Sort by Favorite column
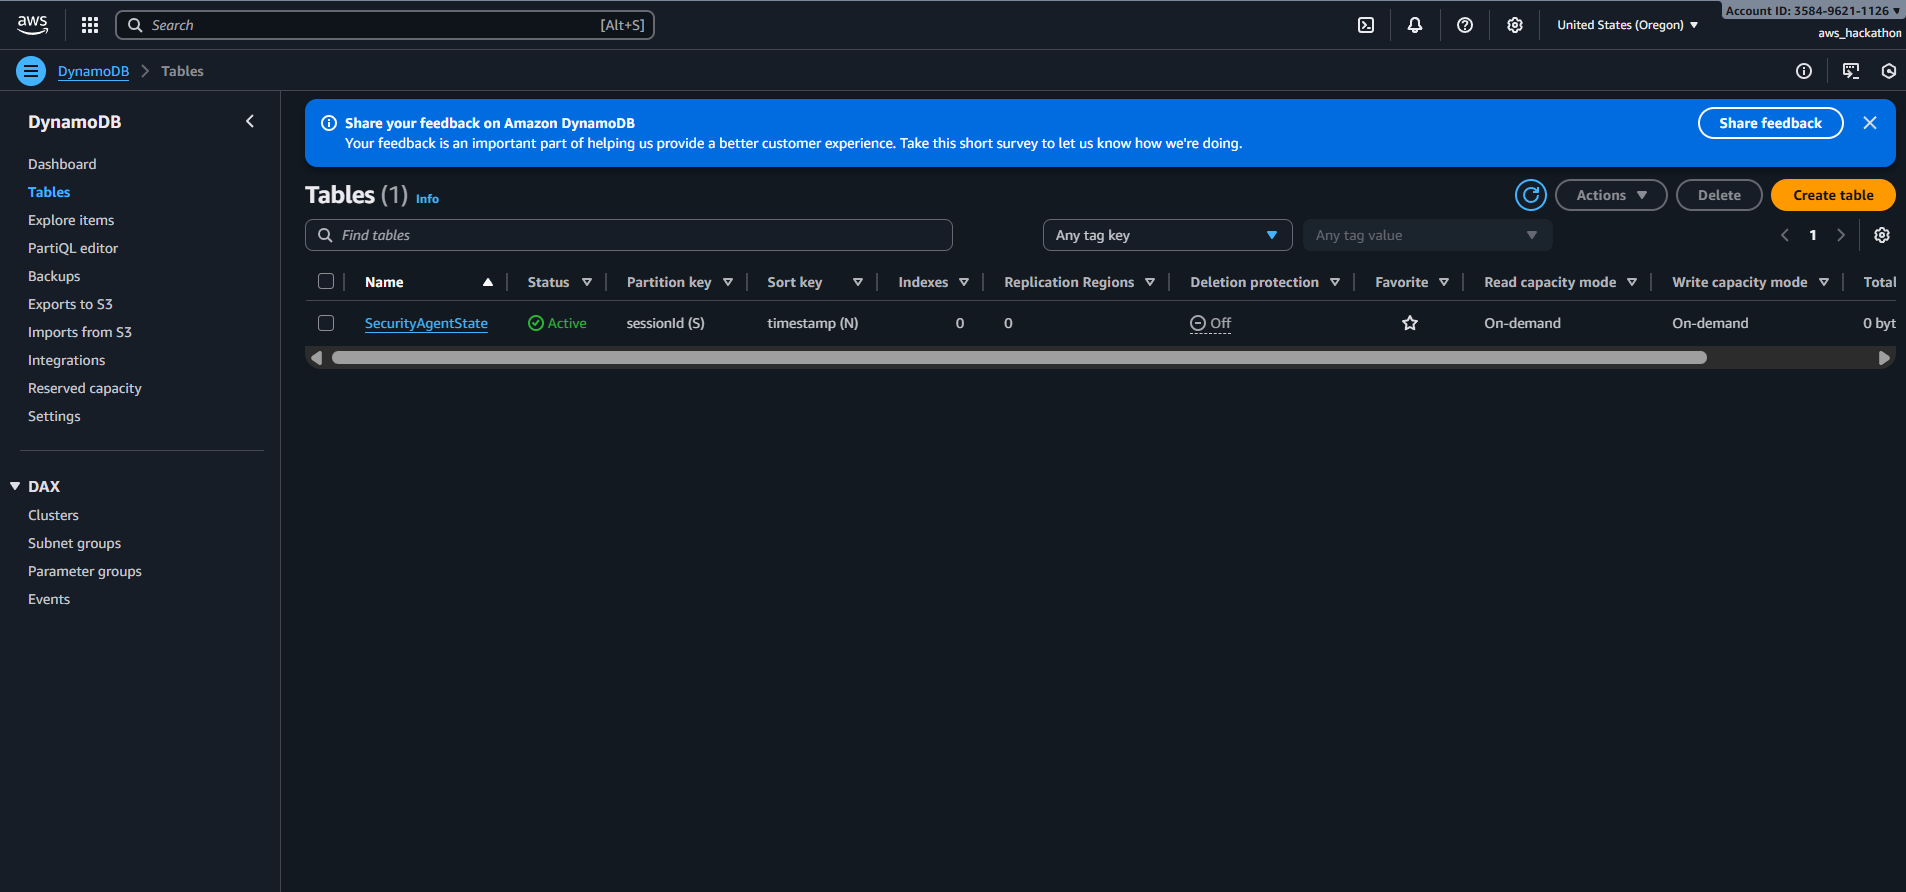The image size is (1906, 892). pyautogui.click(x=1444, y=282)
